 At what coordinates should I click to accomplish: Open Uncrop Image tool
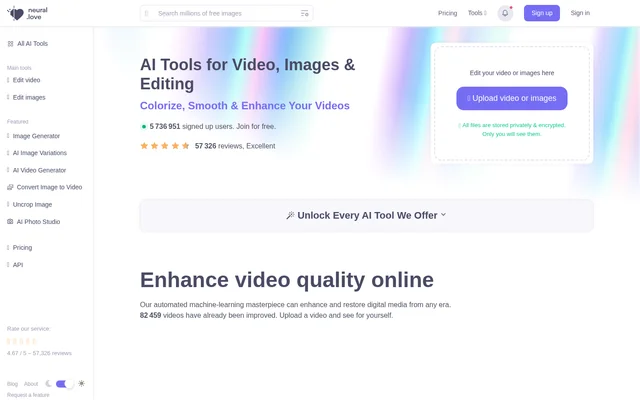(29, 204)
